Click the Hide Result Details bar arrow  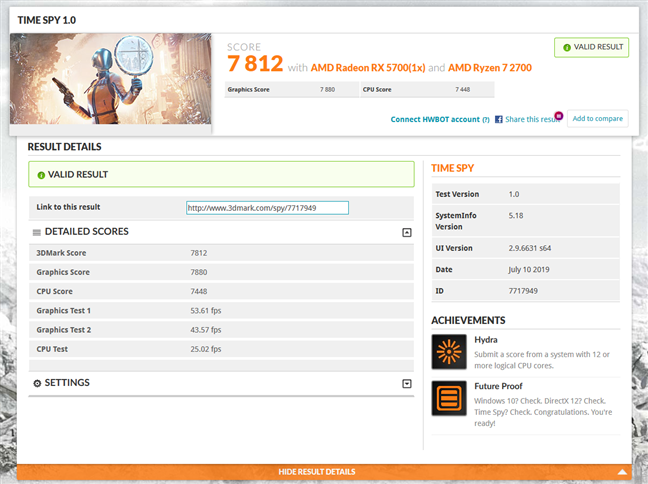(622, 472)
